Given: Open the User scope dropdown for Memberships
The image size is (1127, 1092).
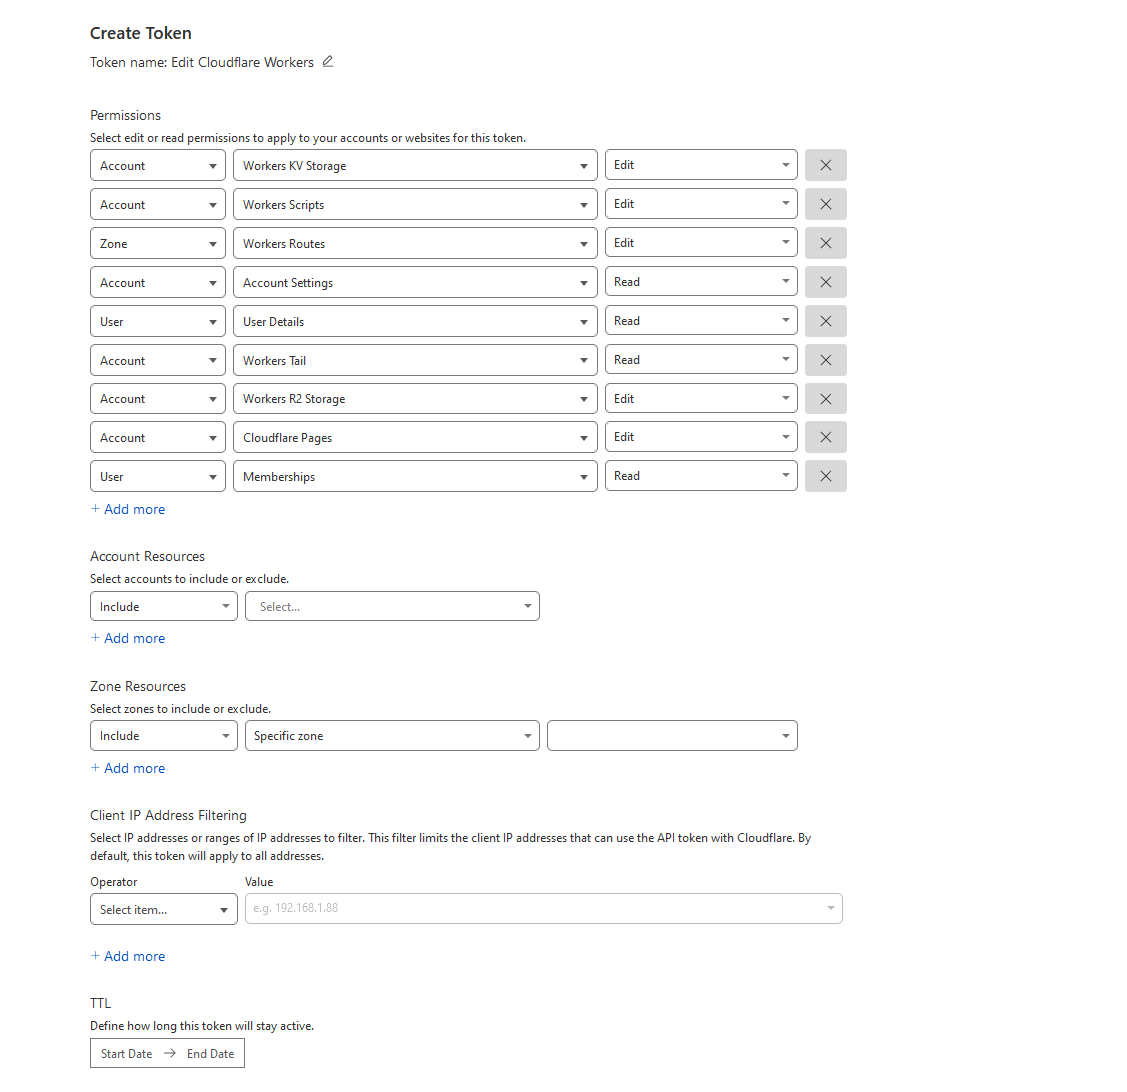Looking at the screenshot, I should pyautogui.click(x=157, y=476).
